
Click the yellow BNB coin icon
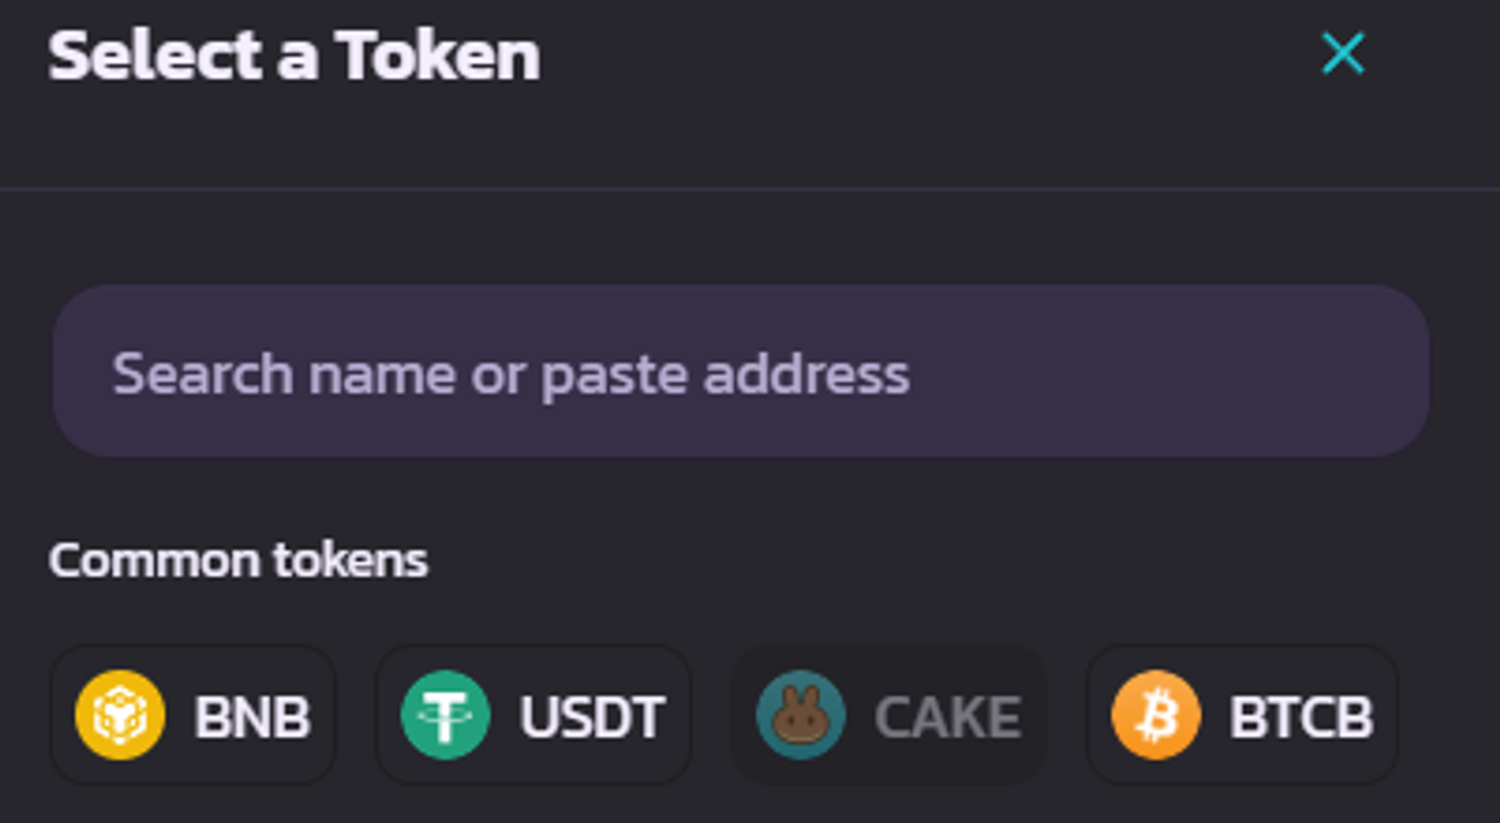coord(120,715)
